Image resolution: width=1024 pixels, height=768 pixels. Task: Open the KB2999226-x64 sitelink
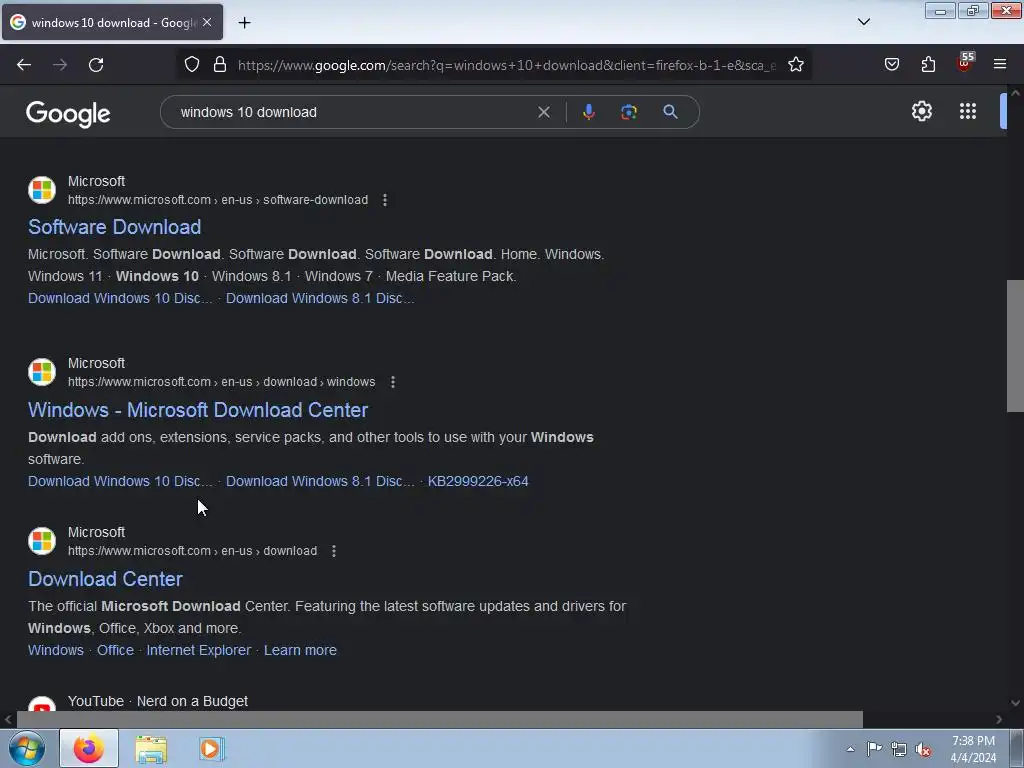coord(478,481)
